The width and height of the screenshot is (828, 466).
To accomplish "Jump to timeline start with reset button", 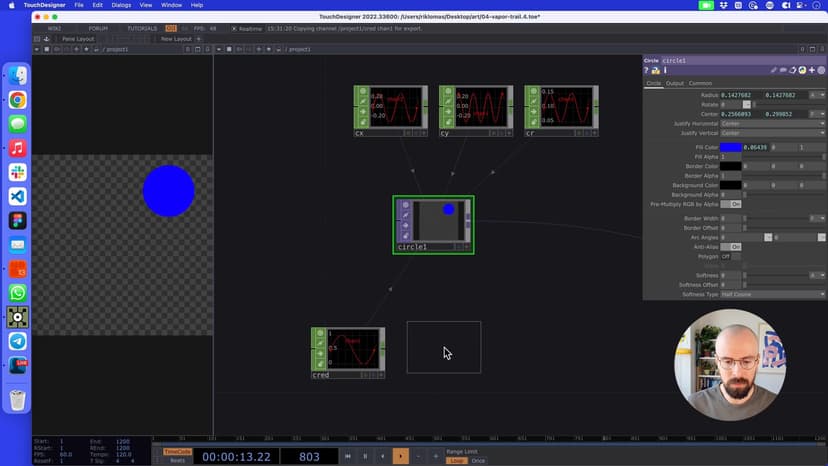I will pos(348,456).
